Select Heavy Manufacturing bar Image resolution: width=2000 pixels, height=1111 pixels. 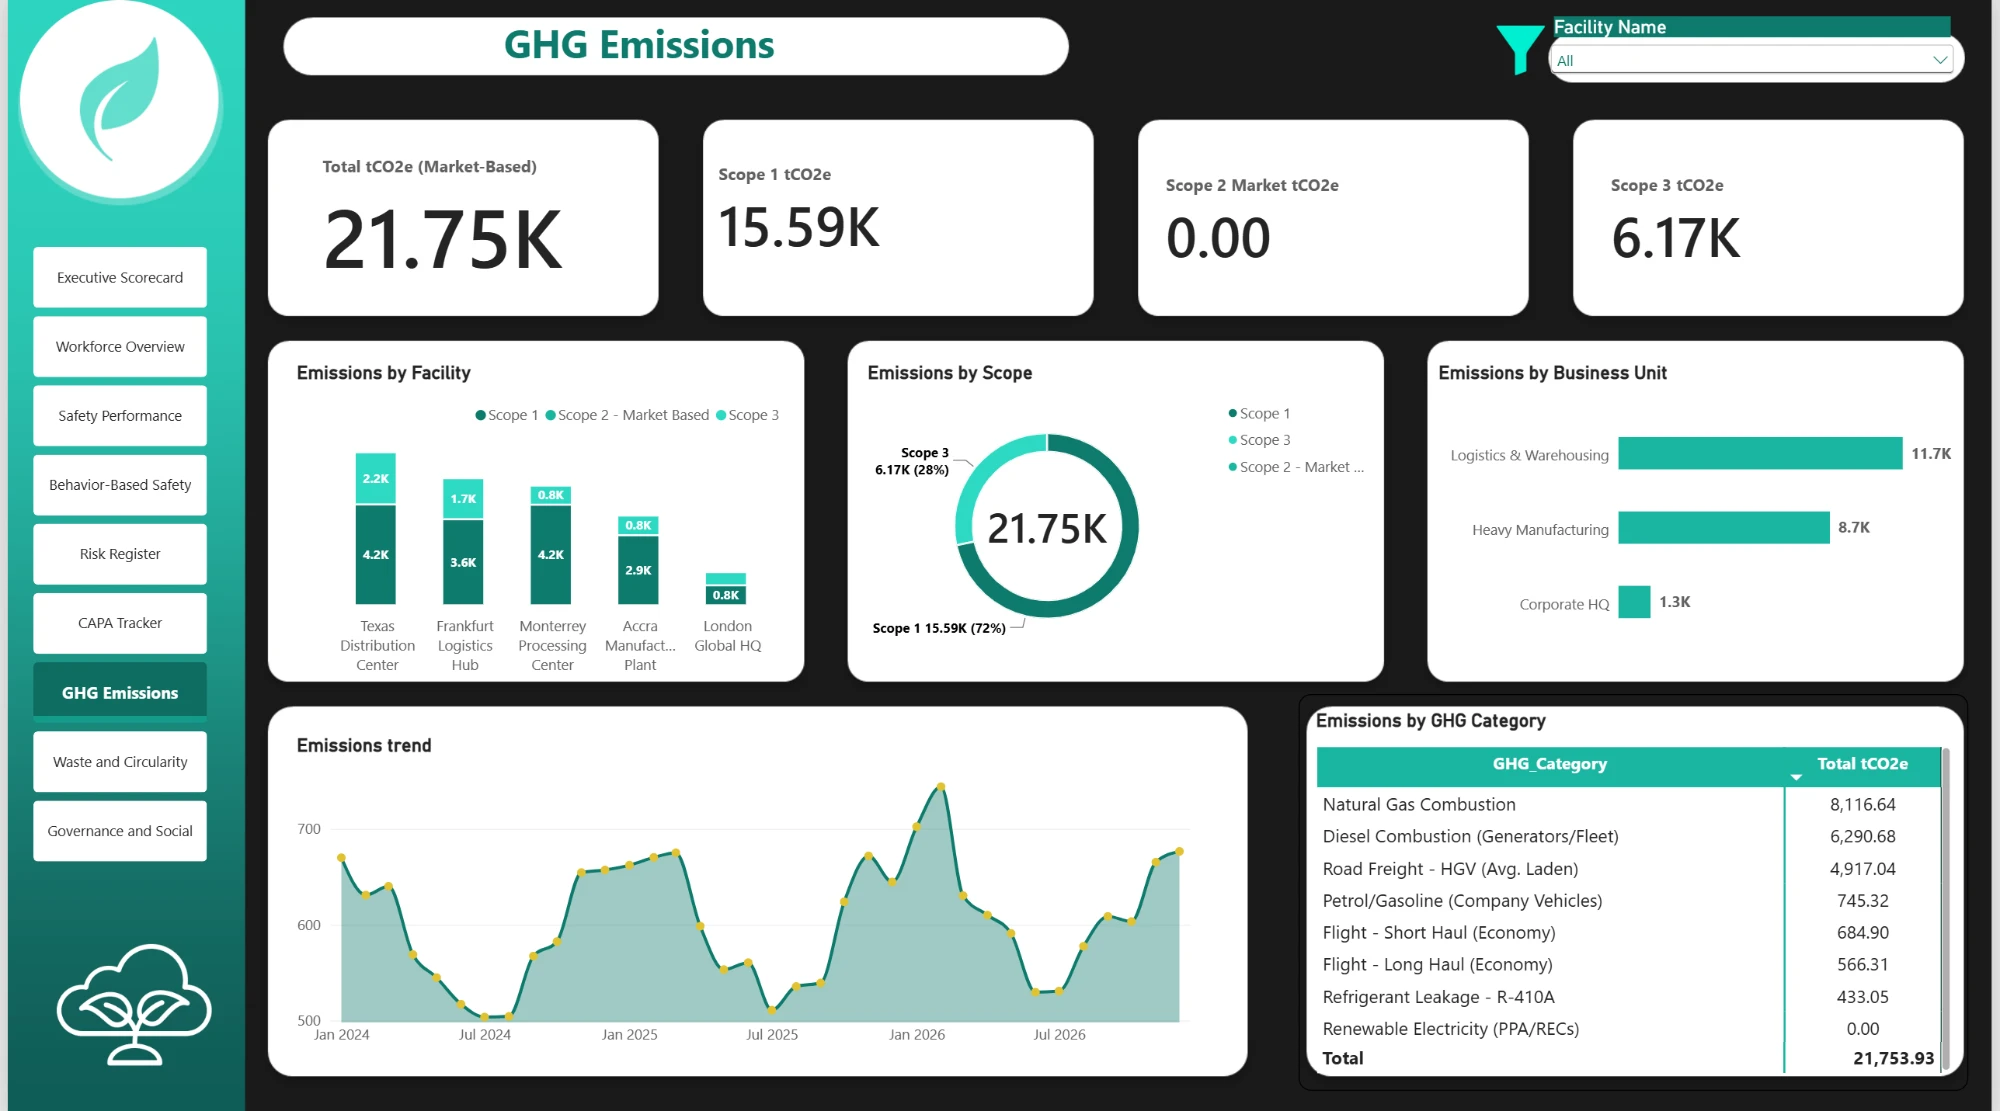(x=1724, y=527)
